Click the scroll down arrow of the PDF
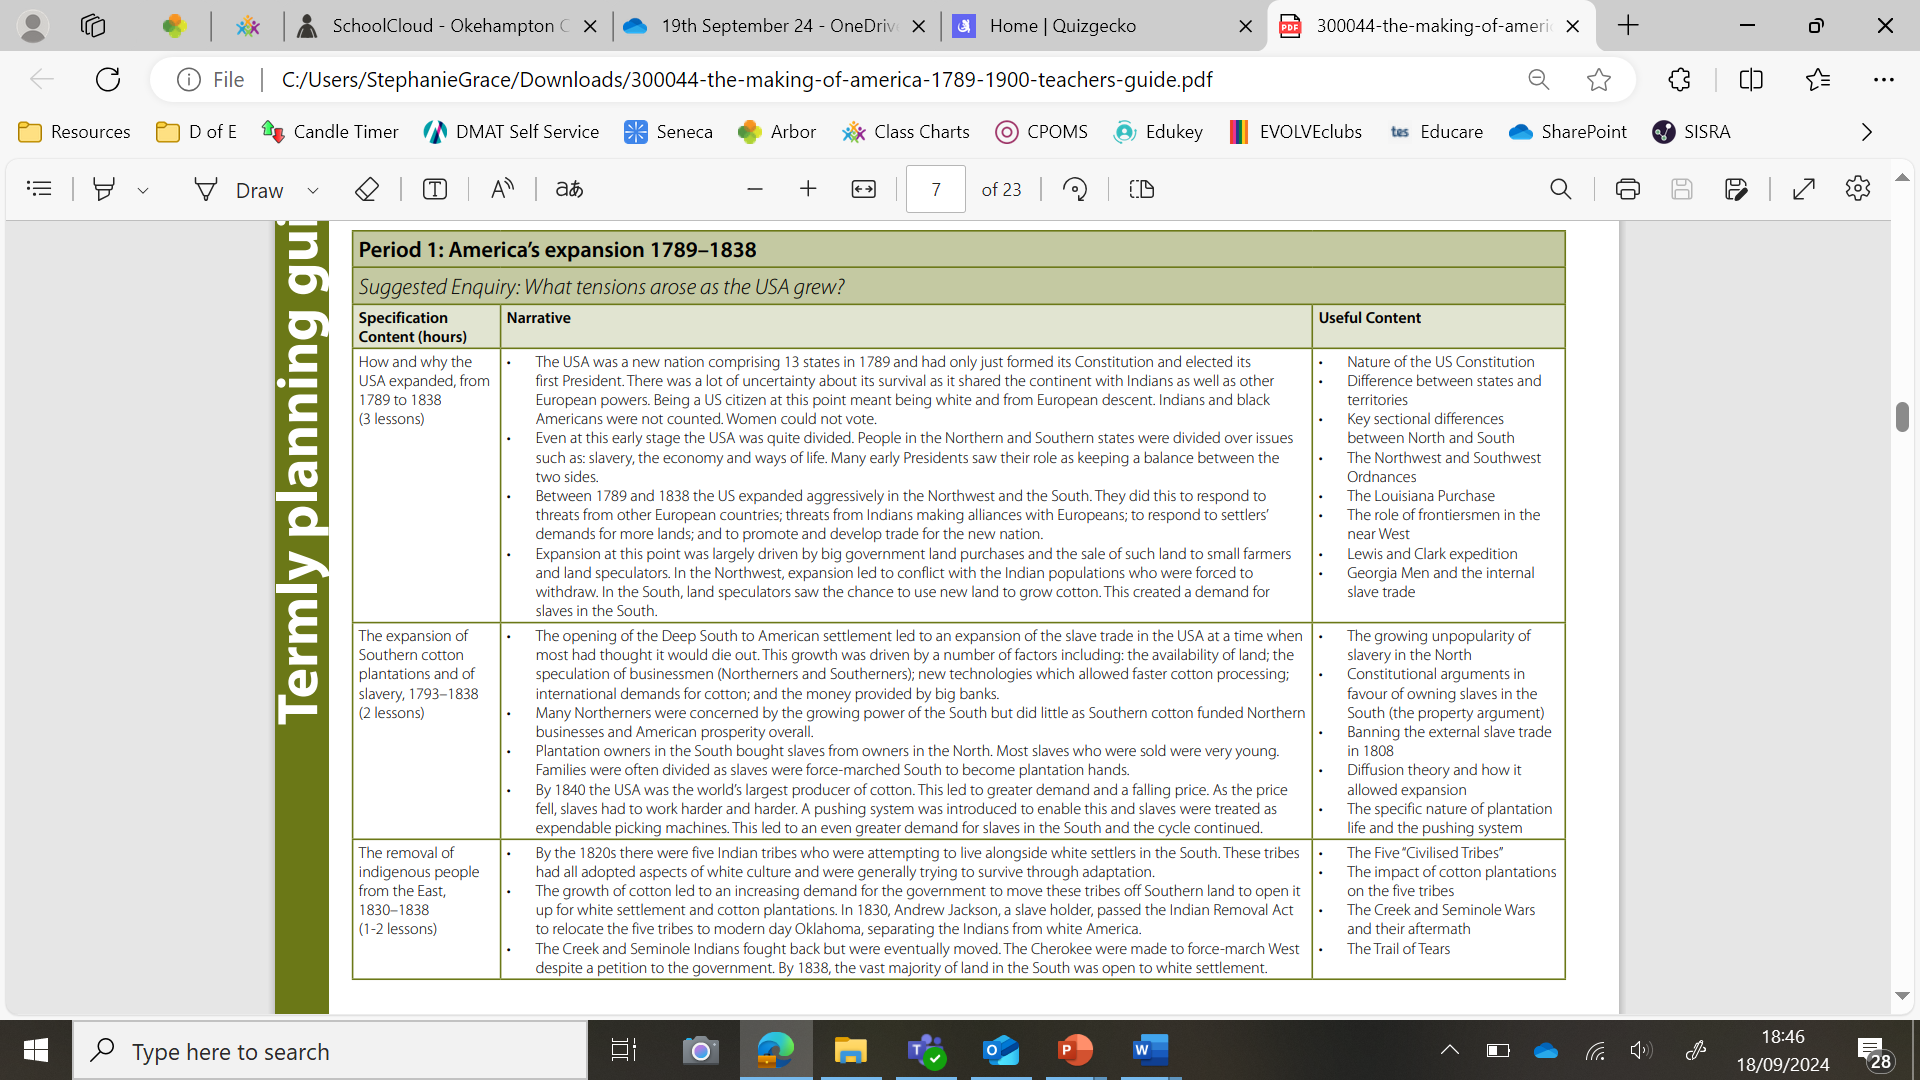 (1902, 996)
